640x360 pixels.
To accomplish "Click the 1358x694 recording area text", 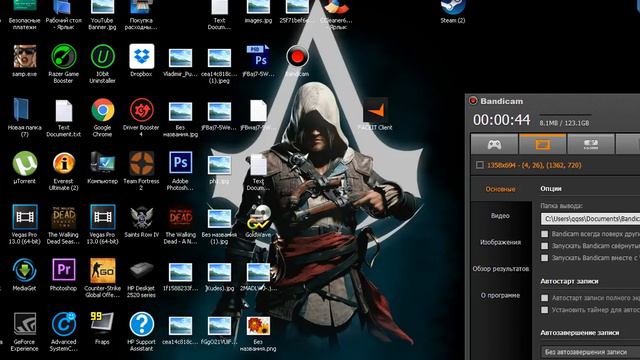I will [x=534, y=165].
